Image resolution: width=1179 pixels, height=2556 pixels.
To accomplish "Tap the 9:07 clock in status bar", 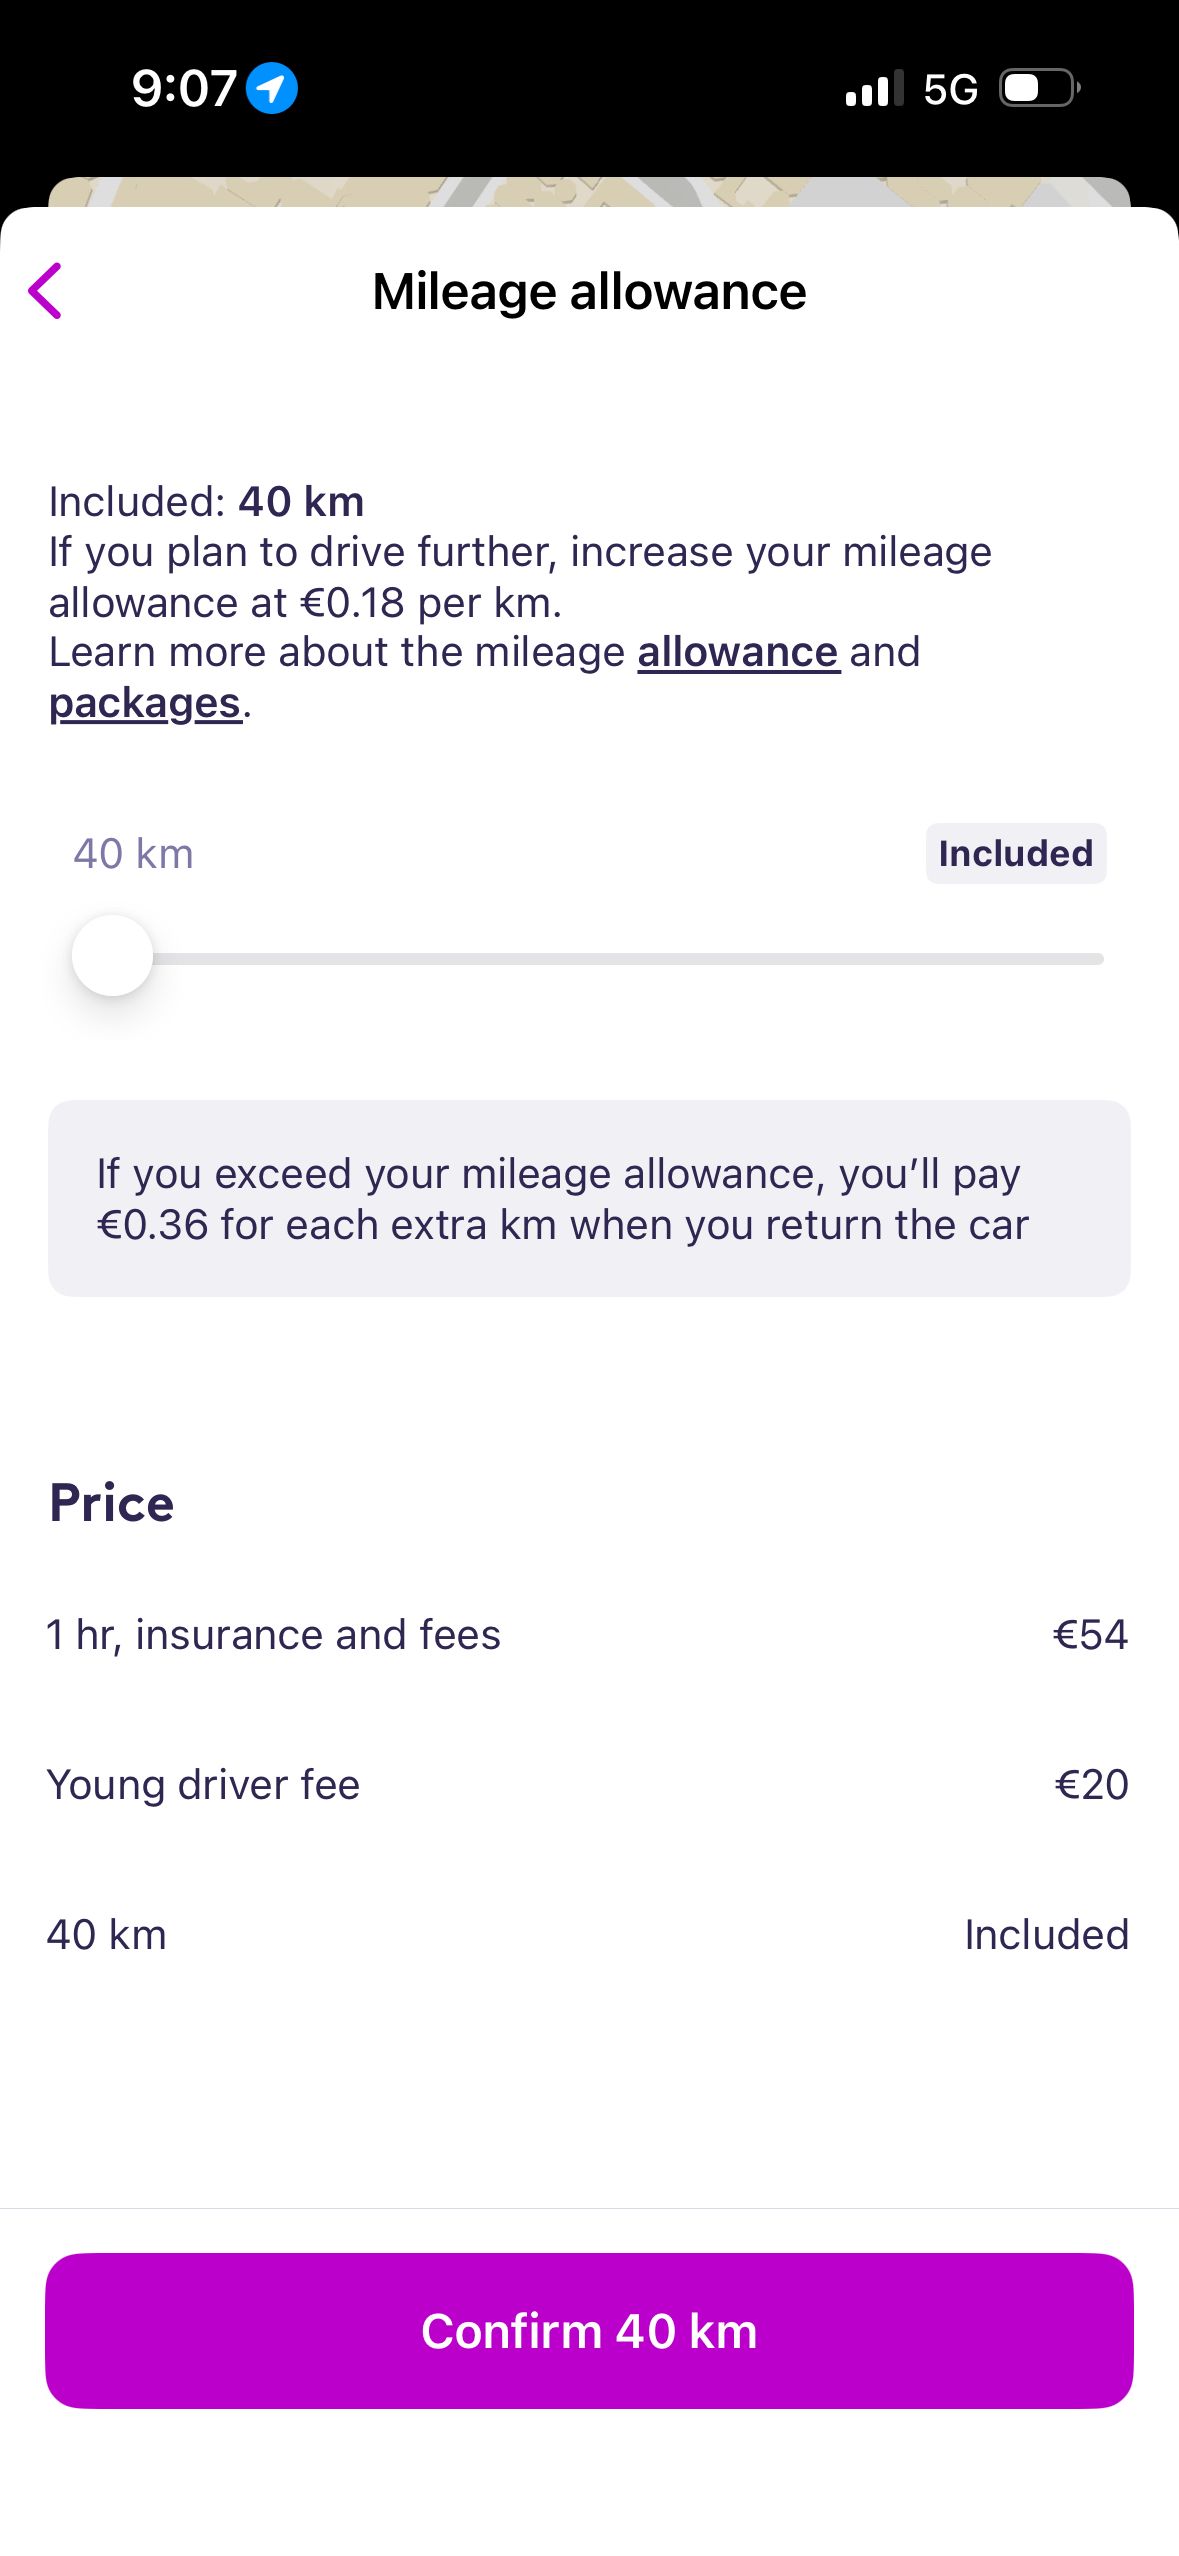I will pyautogui.click(x=184, y=88).
